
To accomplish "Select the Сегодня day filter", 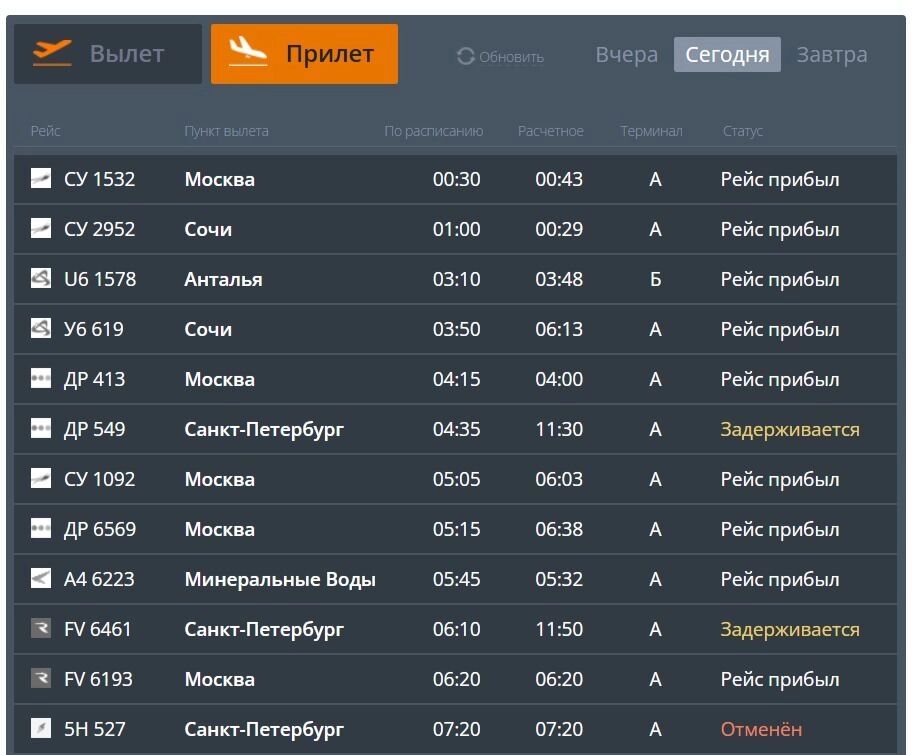I will (727, 54).
